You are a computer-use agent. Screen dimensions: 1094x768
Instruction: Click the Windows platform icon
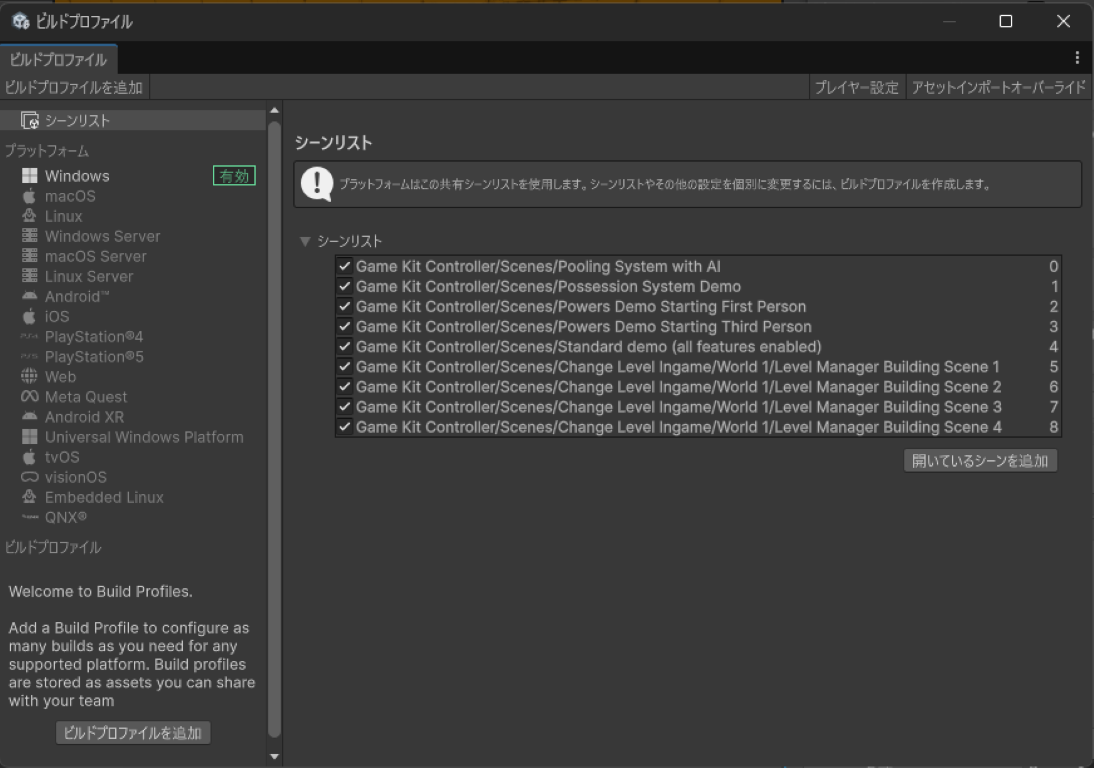coord(29,176)
